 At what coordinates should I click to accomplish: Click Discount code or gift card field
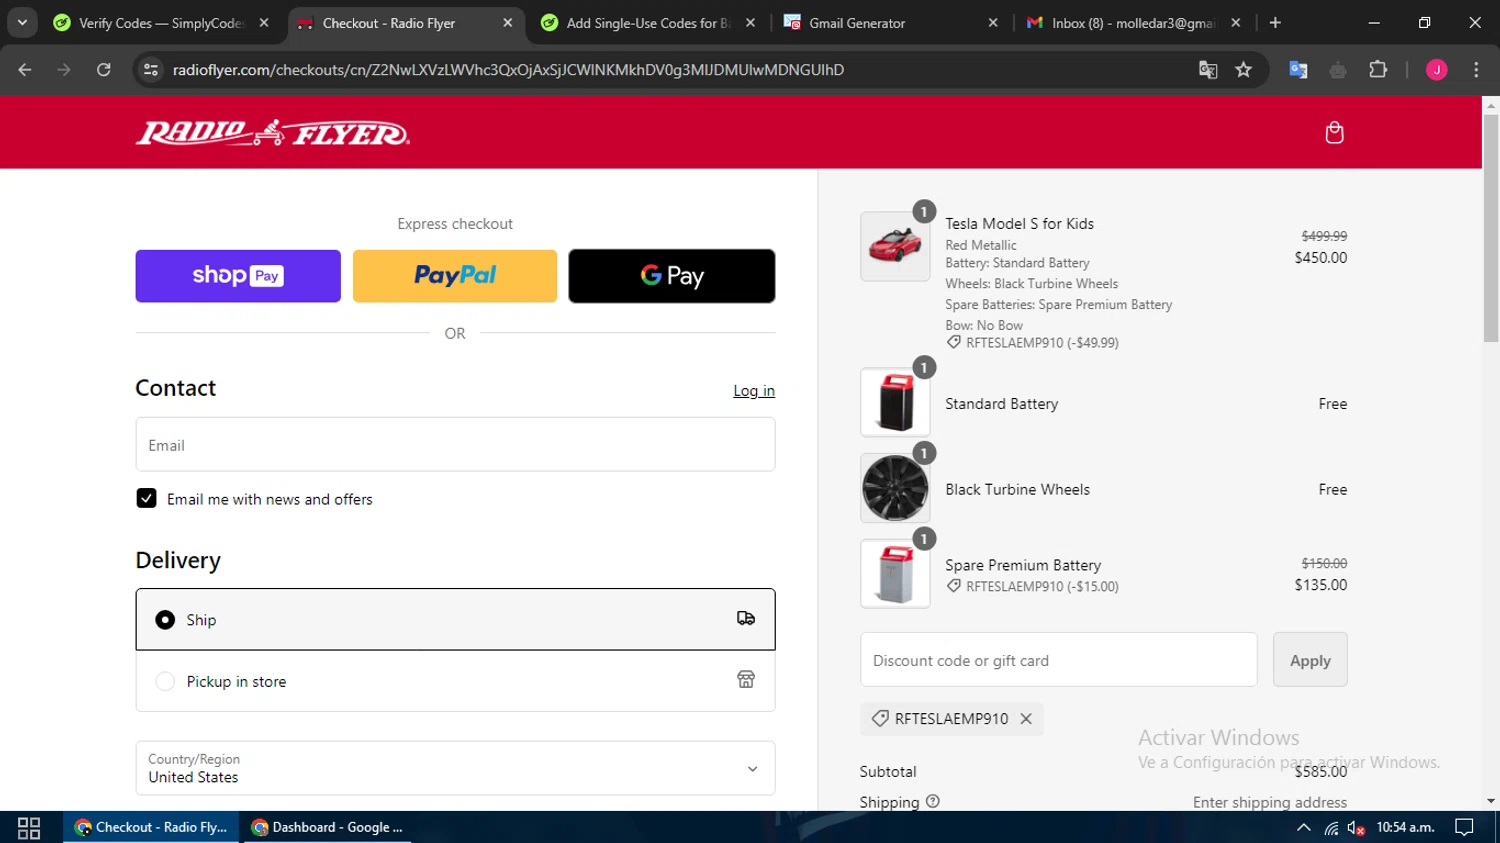tap(1058, 660)
